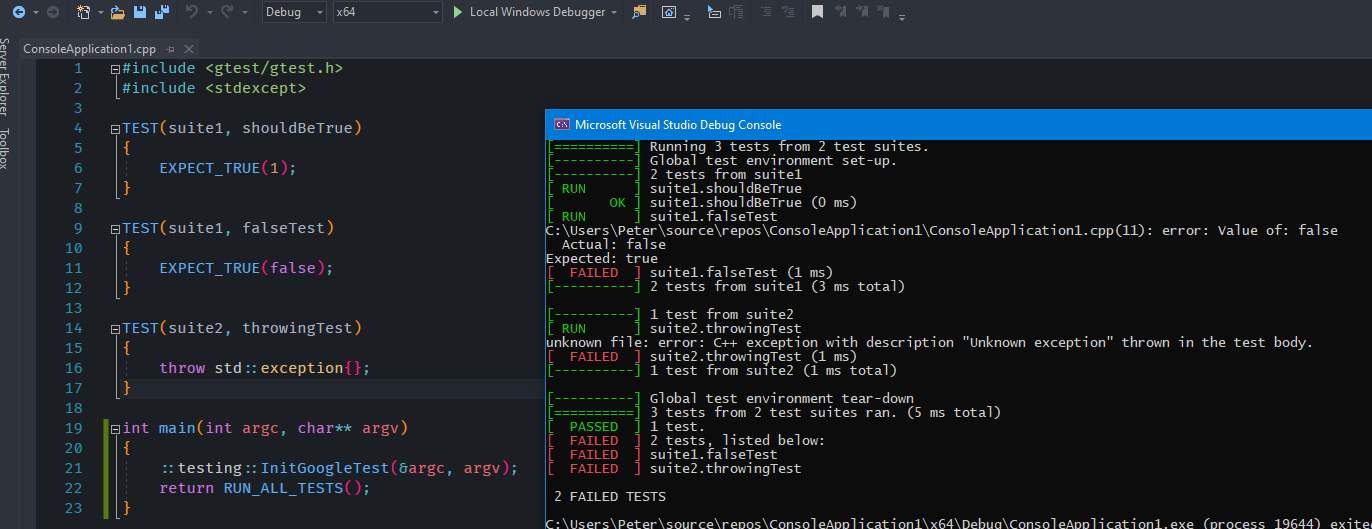The image size is (1372, 529).
Task: Open the Server Explorer side tab
Action: point(5,77)
